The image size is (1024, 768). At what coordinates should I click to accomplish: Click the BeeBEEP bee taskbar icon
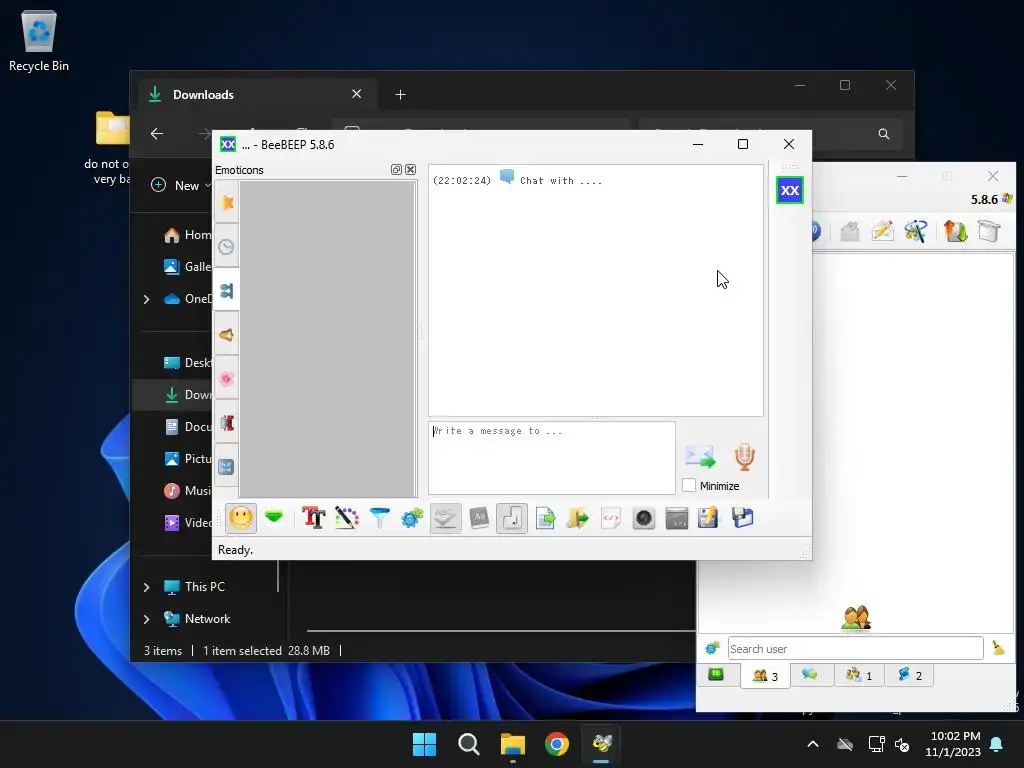tap(601, 744)
